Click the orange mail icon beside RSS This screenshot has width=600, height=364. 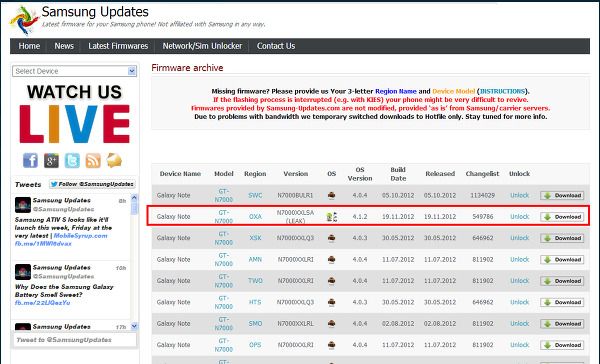[114, 160]
